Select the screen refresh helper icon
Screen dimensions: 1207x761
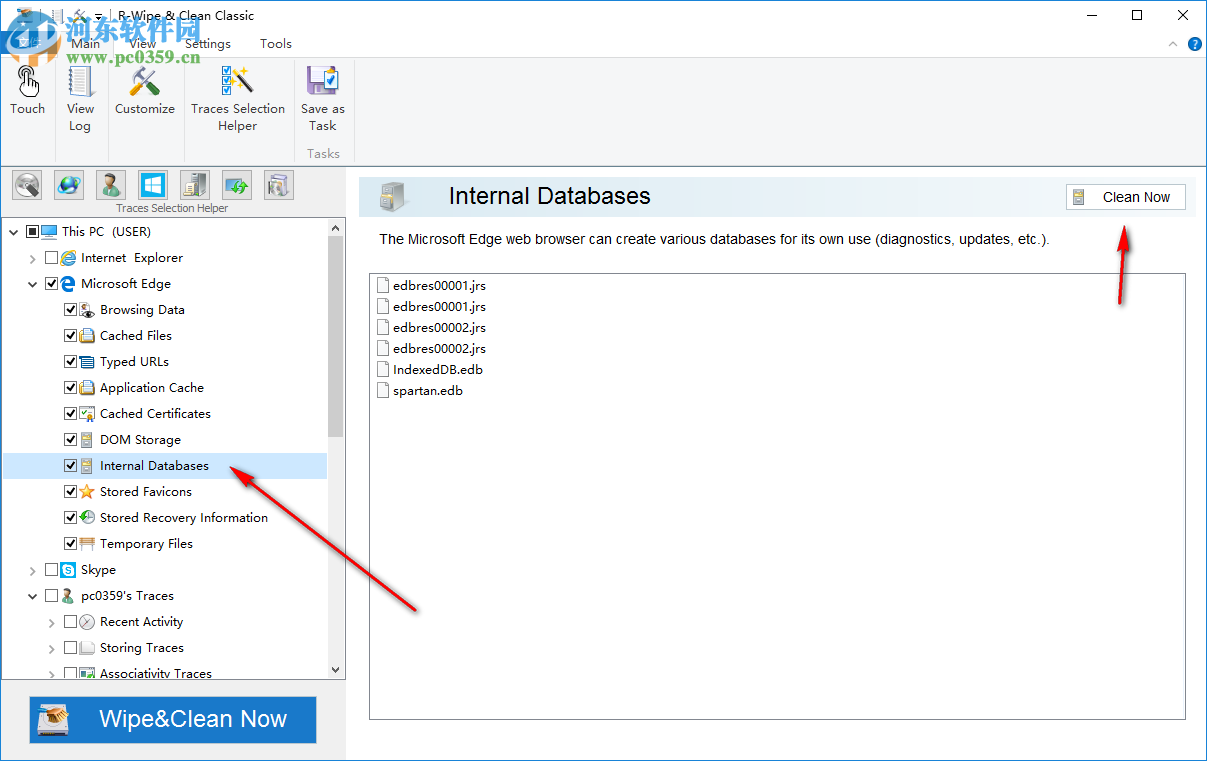click(x=237, y=185)
